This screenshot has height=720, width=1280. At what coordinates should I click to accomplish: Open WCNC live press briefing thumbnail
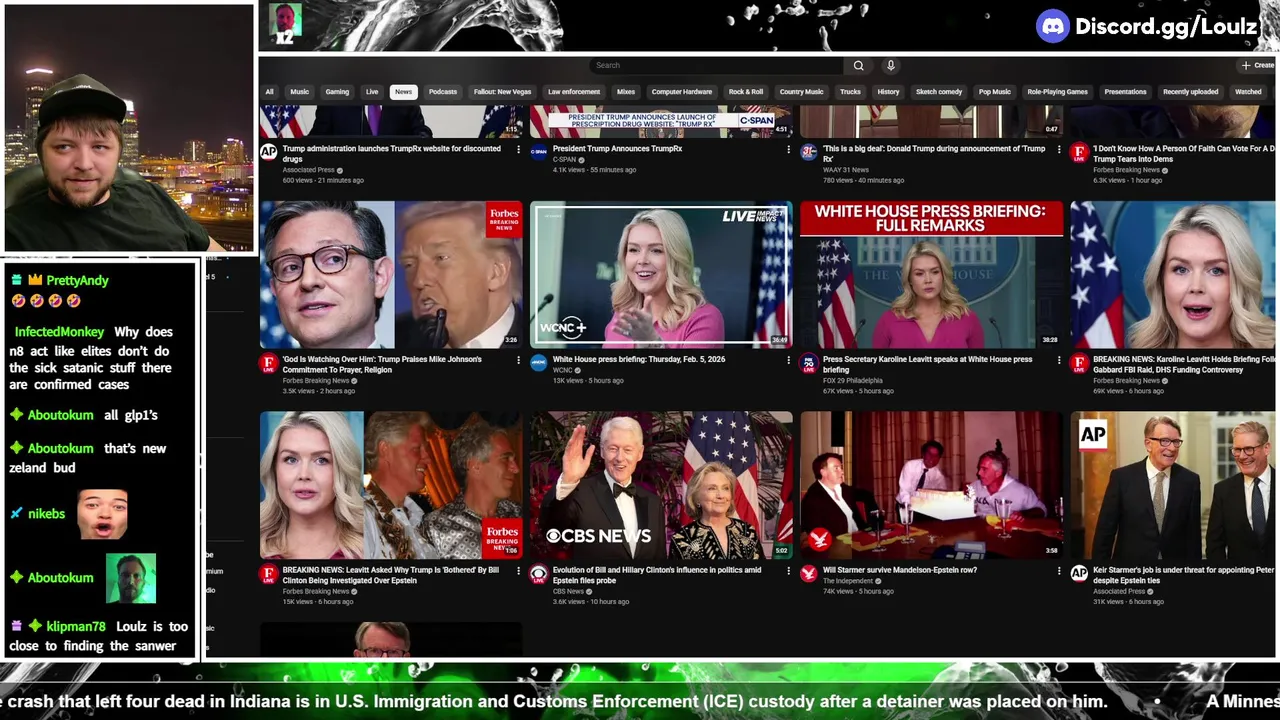click(661, 275)
